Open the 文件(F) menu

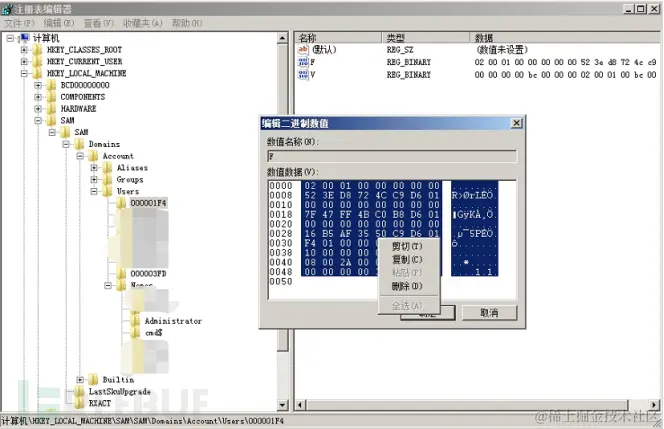[x=19, y=23]
